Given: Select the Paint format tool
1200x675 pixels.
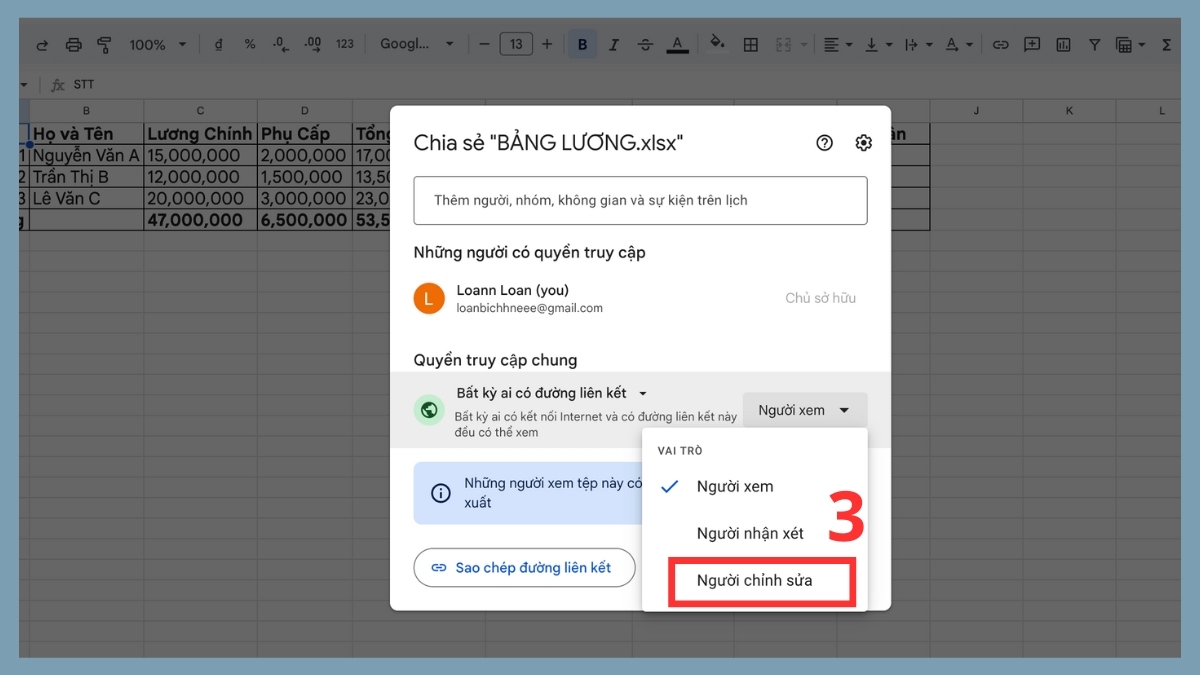Looking at the screenshot, I should [x=104, y=43].
